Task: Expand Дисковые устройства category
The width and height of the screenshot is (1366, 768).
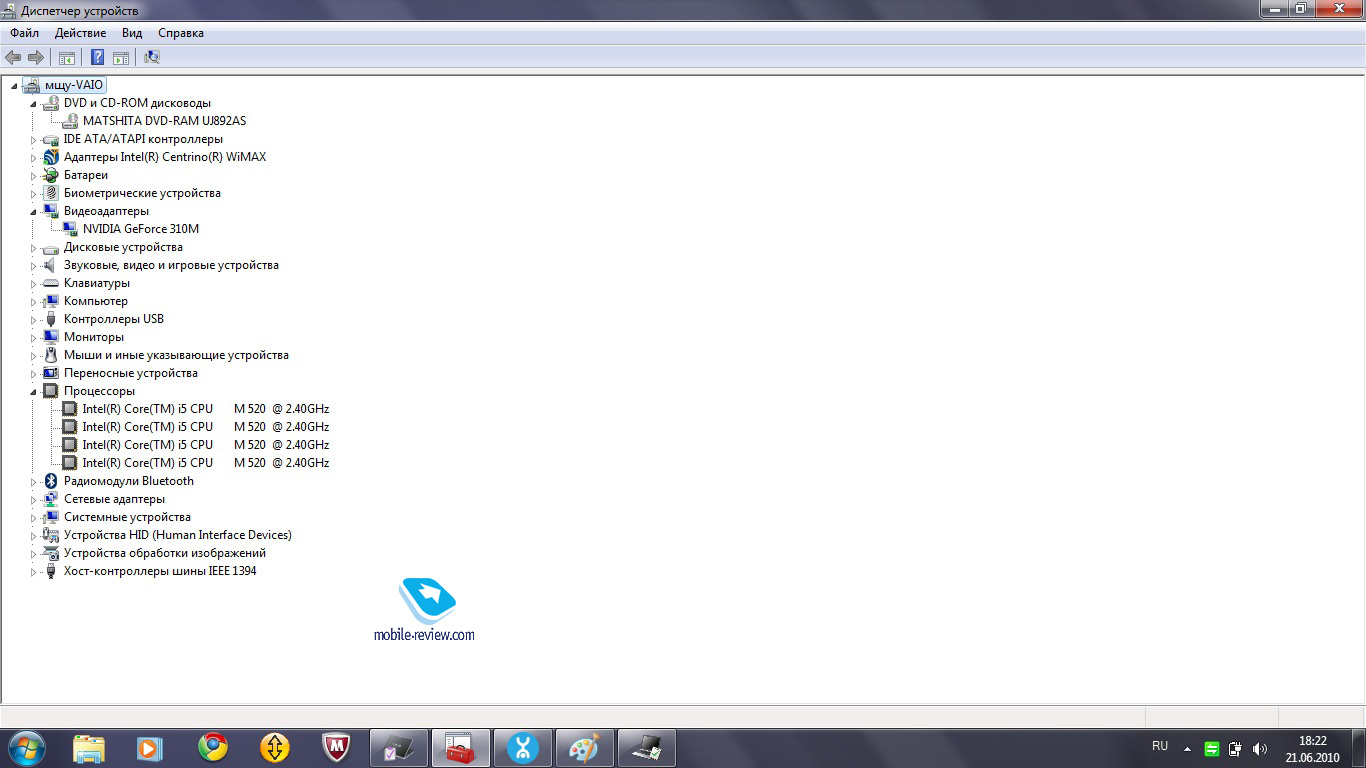Action: pyautogui.click(x=33, y=248)
